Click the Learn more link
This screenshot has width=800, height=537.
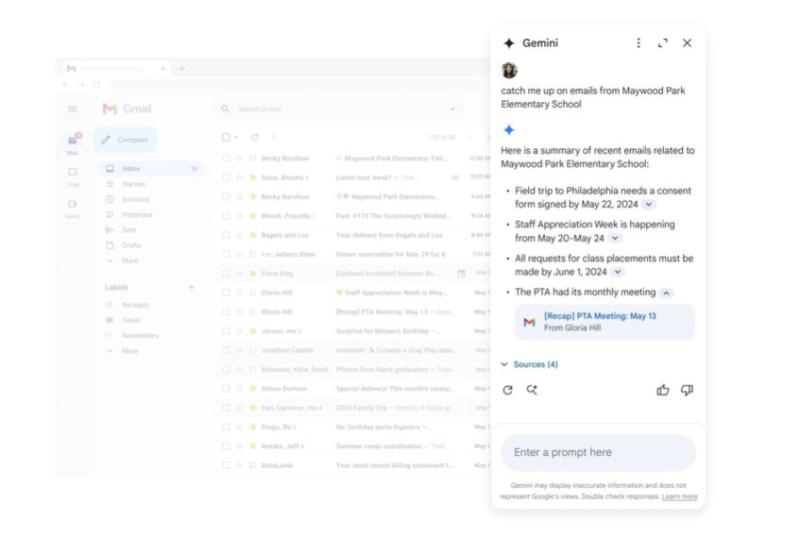coord(679,497)
